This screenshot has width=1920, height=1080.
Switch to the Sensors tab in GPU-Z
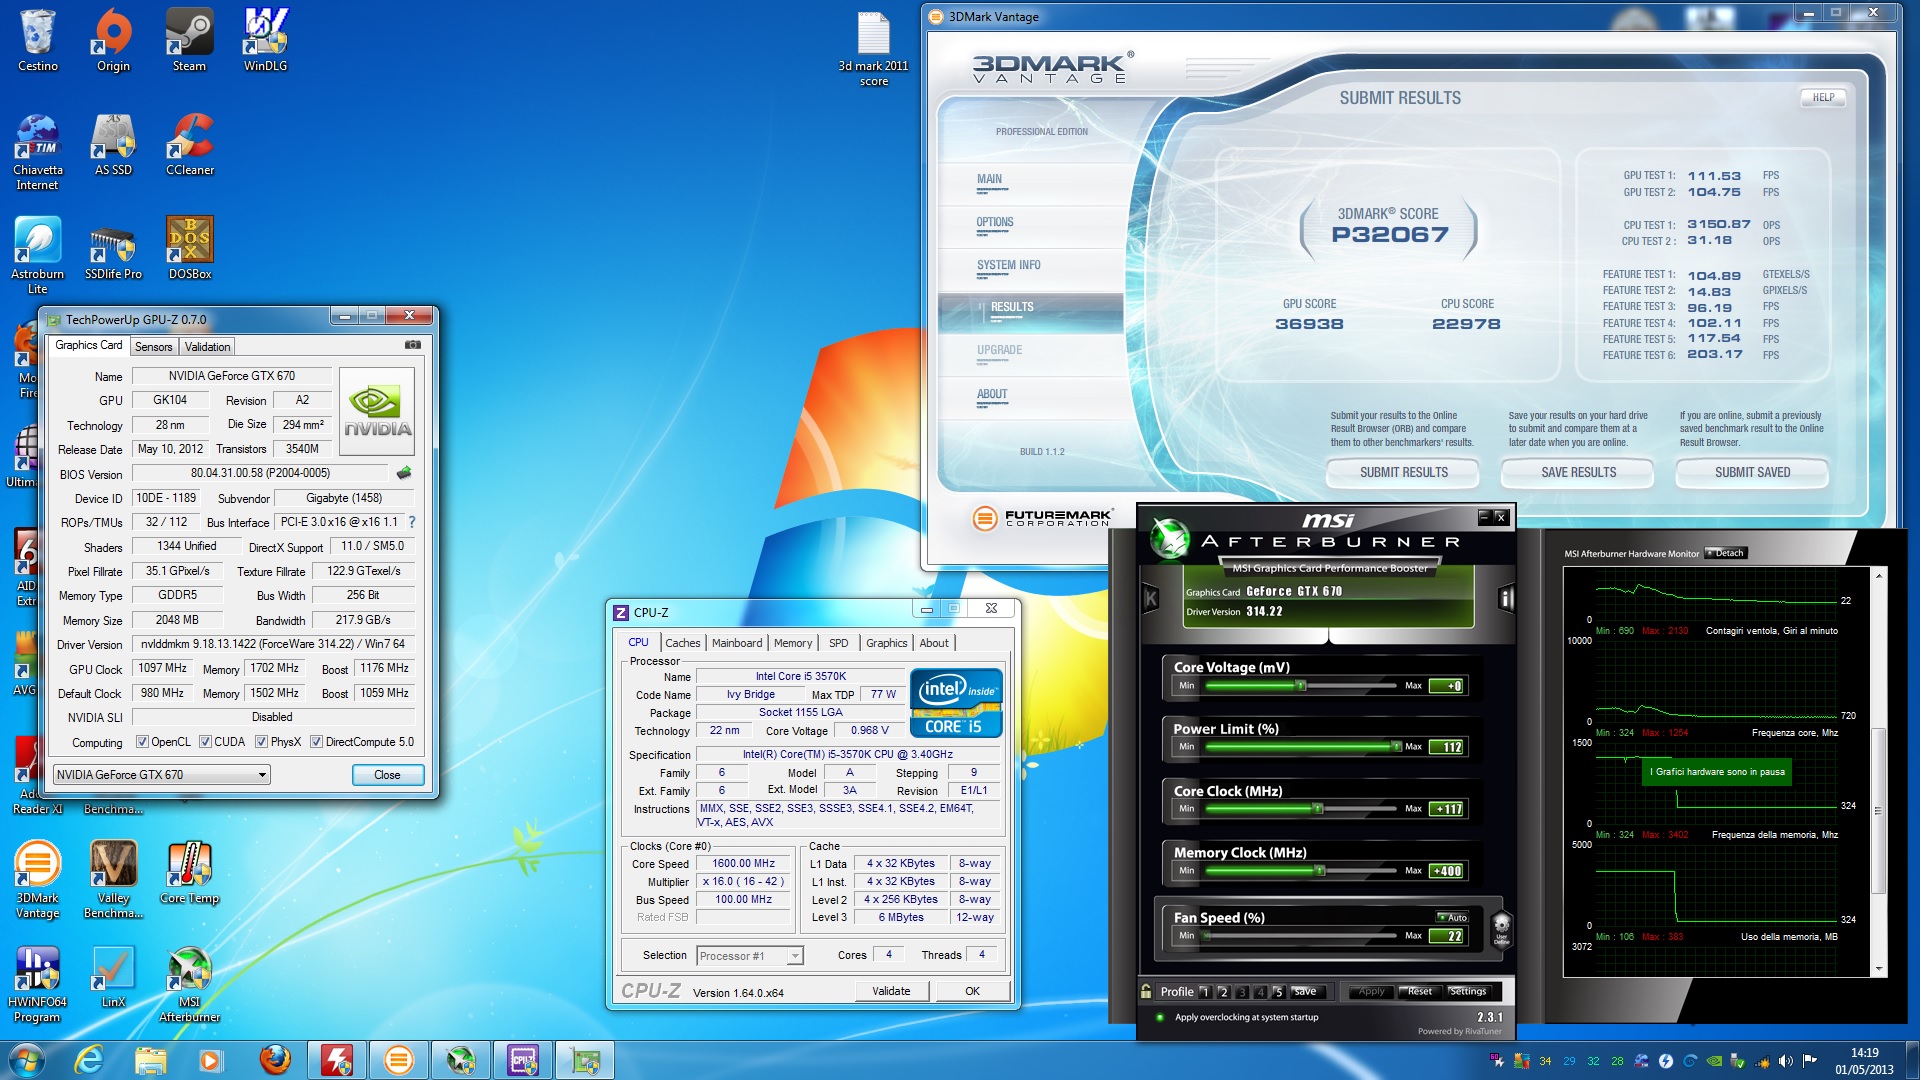154,347
